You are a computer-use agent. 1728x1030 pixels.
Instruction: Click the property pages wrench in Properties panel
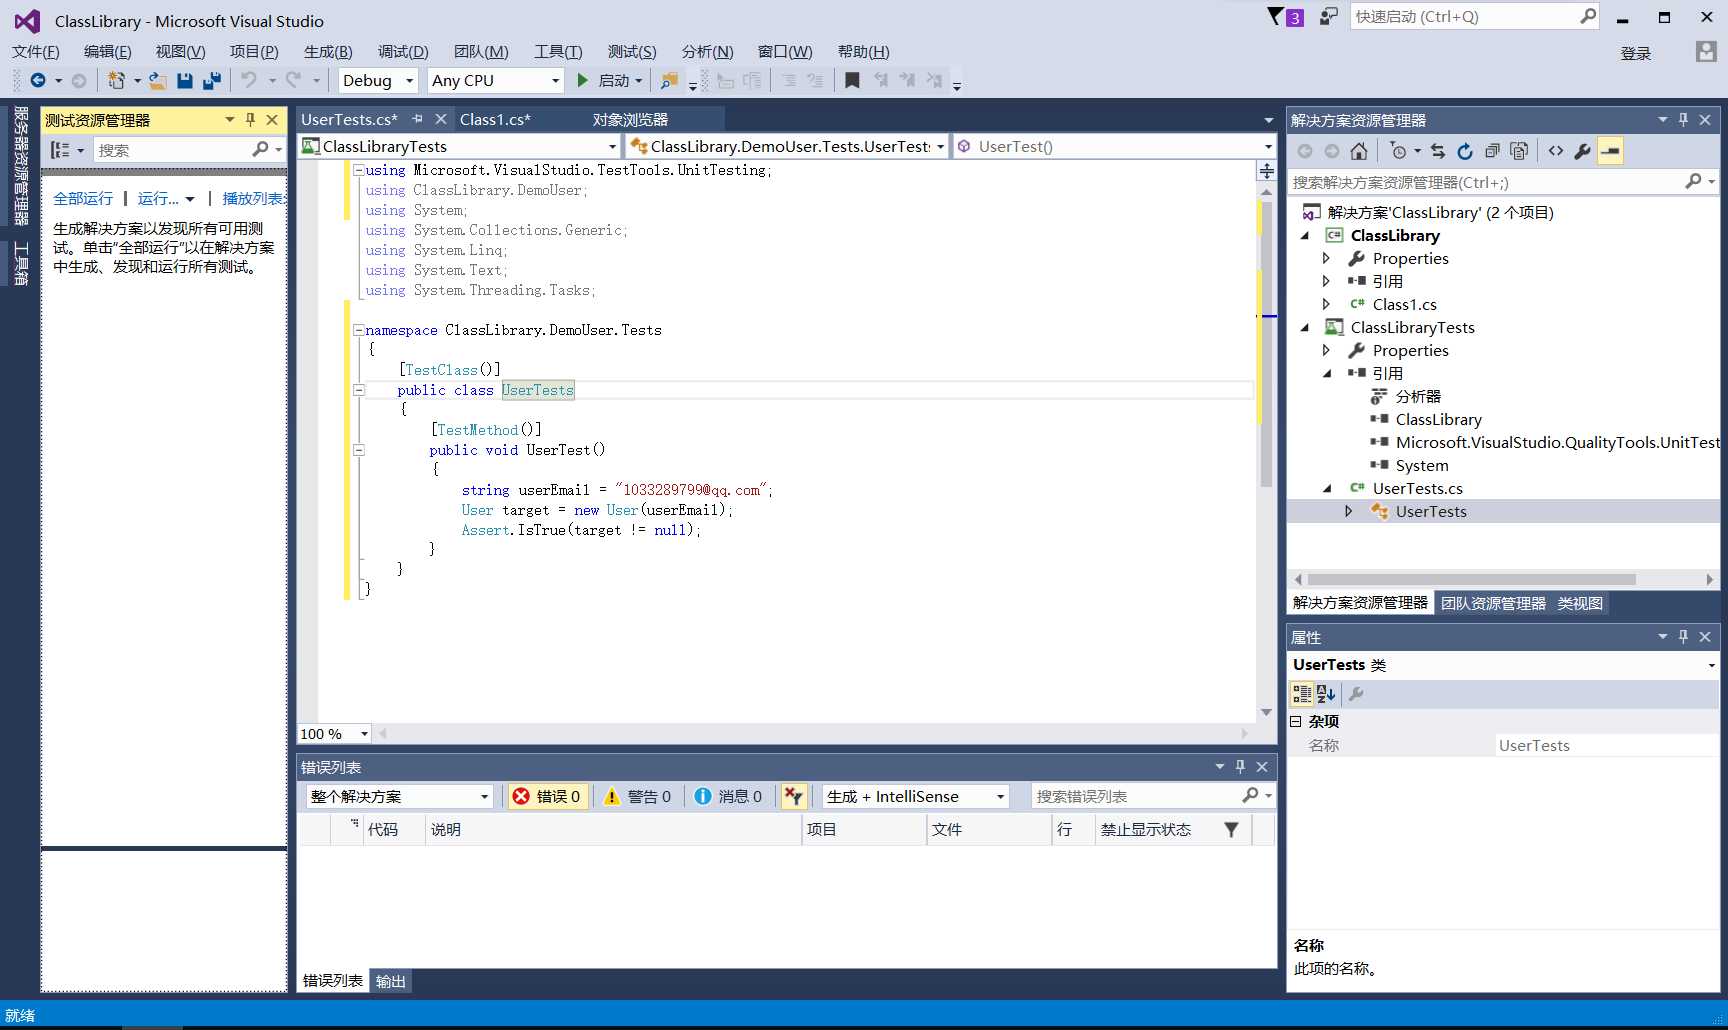pos(1357,693)
